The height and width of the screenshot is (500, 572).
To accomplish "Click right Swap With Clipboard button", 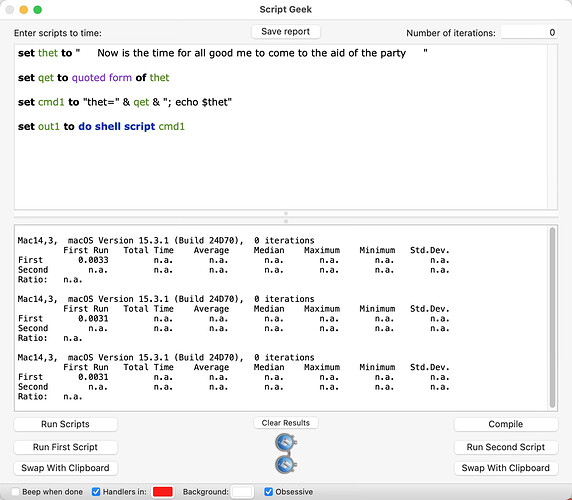I will [x=506, y=468].
